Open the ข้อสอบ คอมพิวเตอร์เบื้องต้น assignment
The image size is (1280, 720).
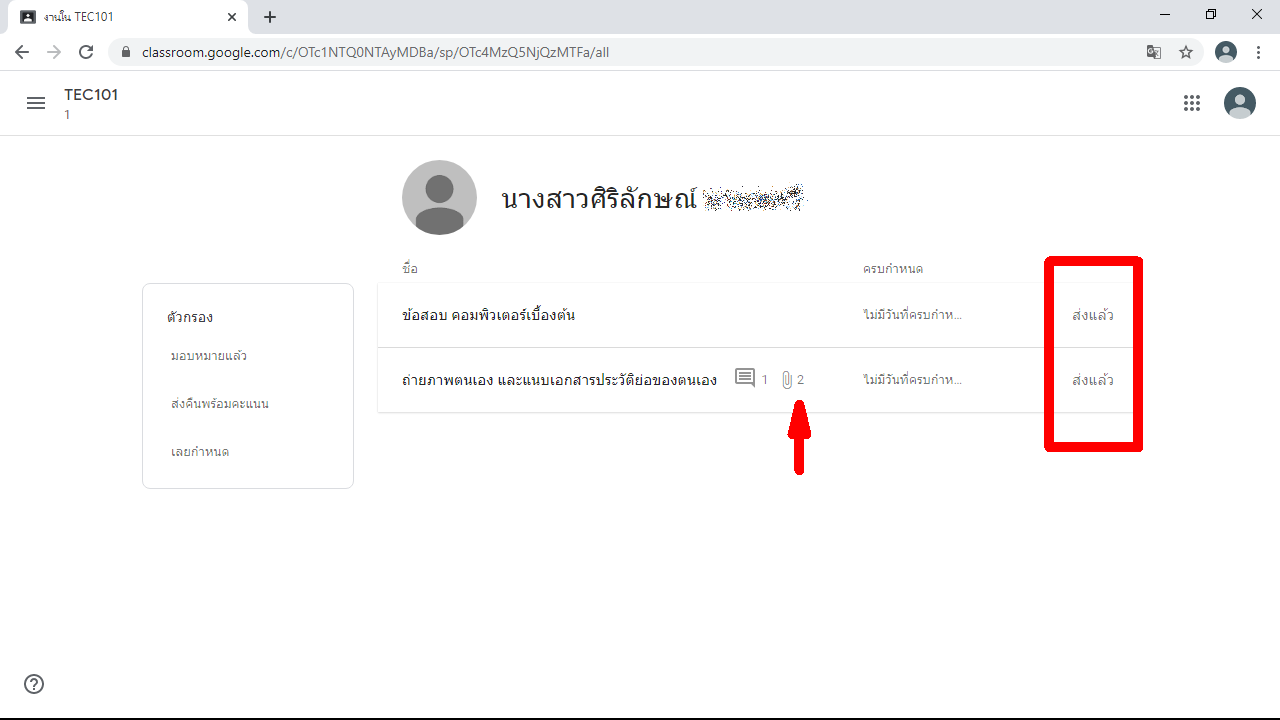pyautogui.click(x=488, y=315)
